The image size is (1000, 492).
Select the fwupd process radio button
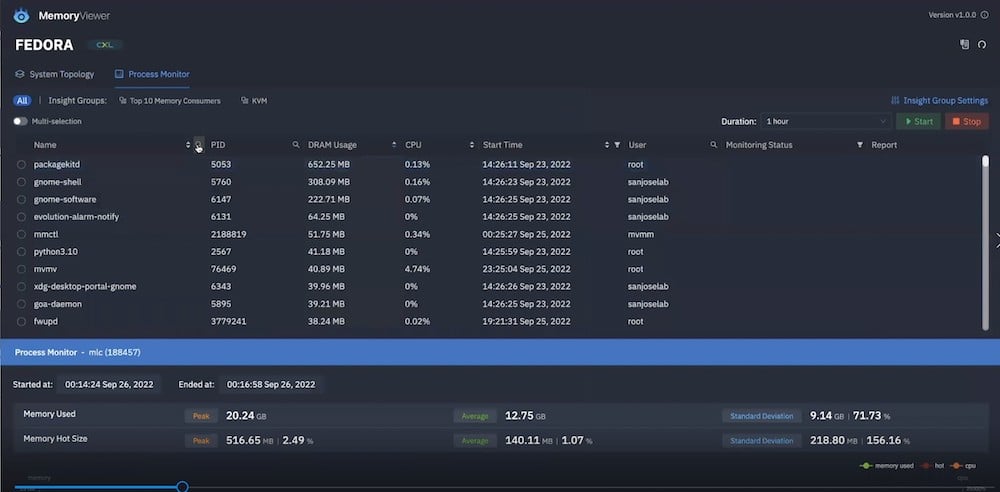[x=22, y=322]
